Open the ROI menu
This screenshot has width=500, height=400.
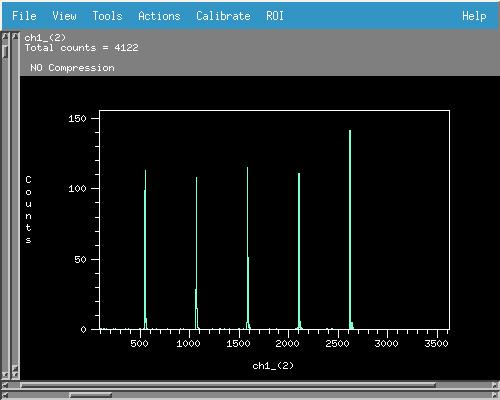pos(275,16)
